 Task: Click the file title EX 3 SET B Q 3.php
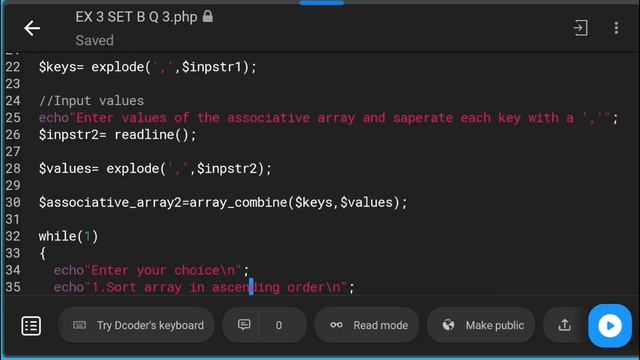tap(136, 17)
